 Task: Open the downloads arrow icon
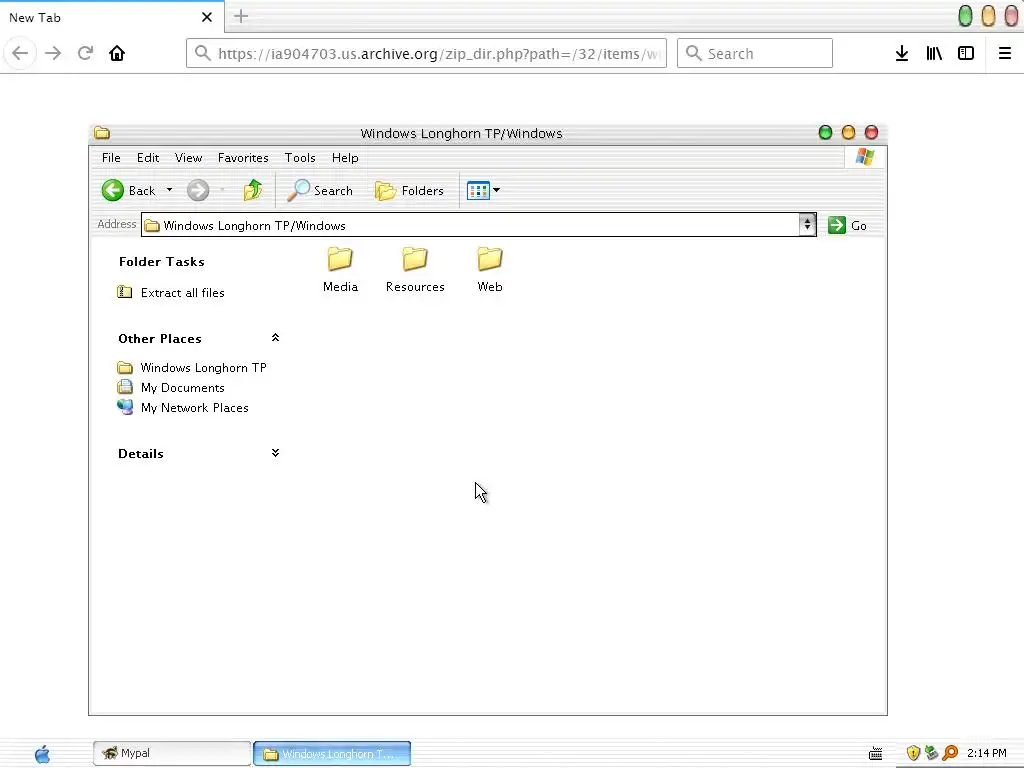point(902,54)
